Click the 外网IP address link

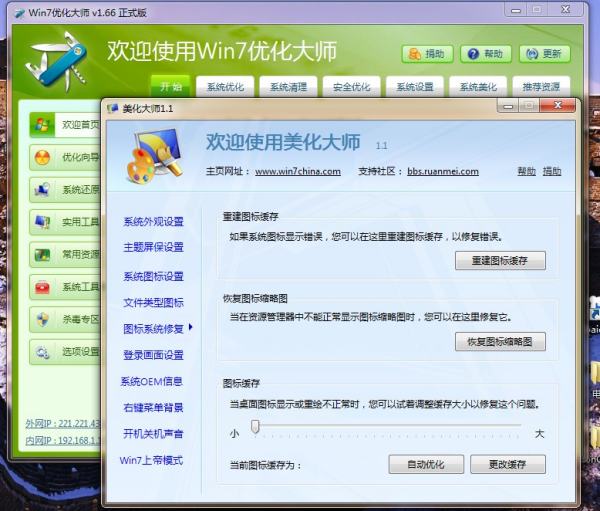tap(63, 423)
